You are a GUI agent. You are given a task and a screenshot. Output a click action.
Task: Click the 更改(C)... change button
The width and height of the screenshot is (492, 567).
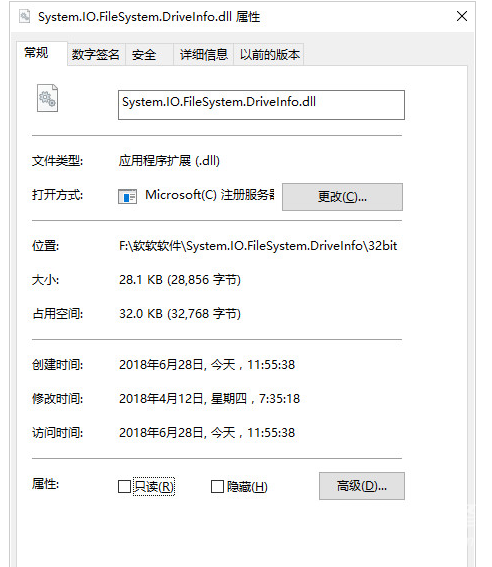pos(342,197)
